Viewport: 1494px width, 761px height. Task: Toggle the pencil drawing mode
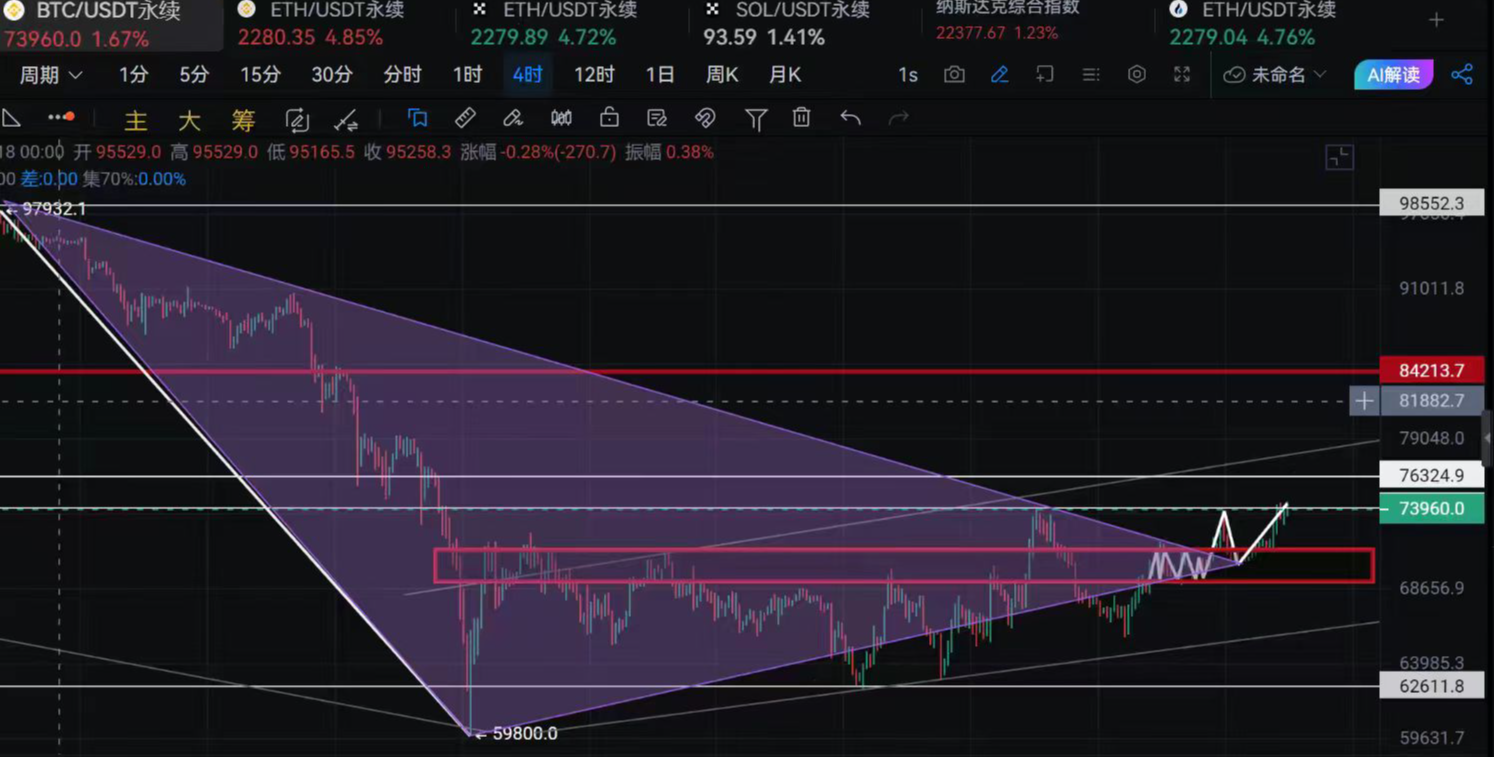click(999, 75)
